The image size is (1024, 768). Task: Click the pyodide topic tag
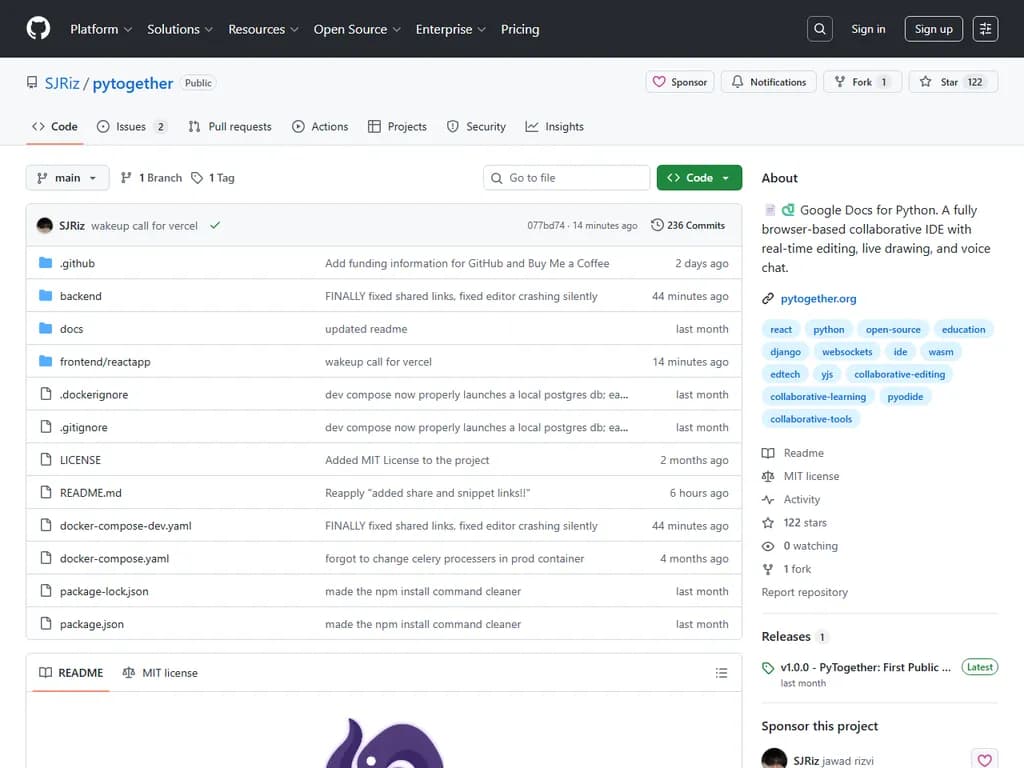tap(905, 396)
